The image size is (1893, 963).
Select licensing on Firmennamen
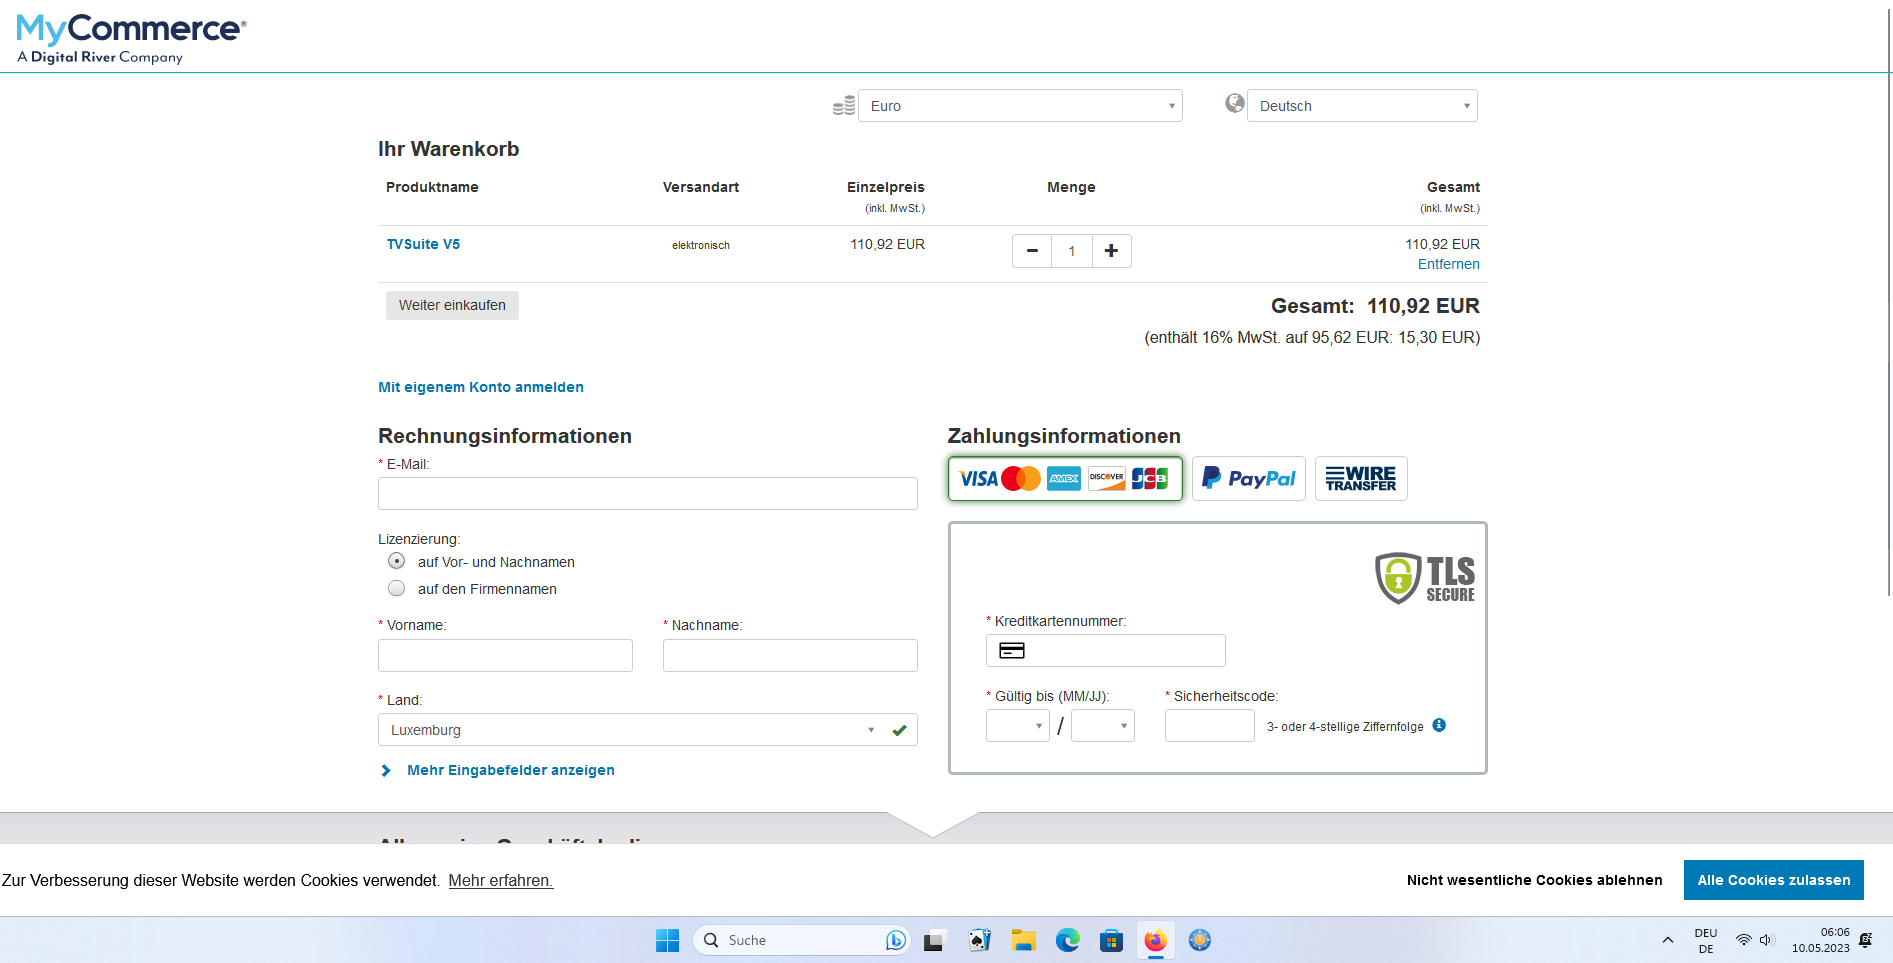point(397,588)
